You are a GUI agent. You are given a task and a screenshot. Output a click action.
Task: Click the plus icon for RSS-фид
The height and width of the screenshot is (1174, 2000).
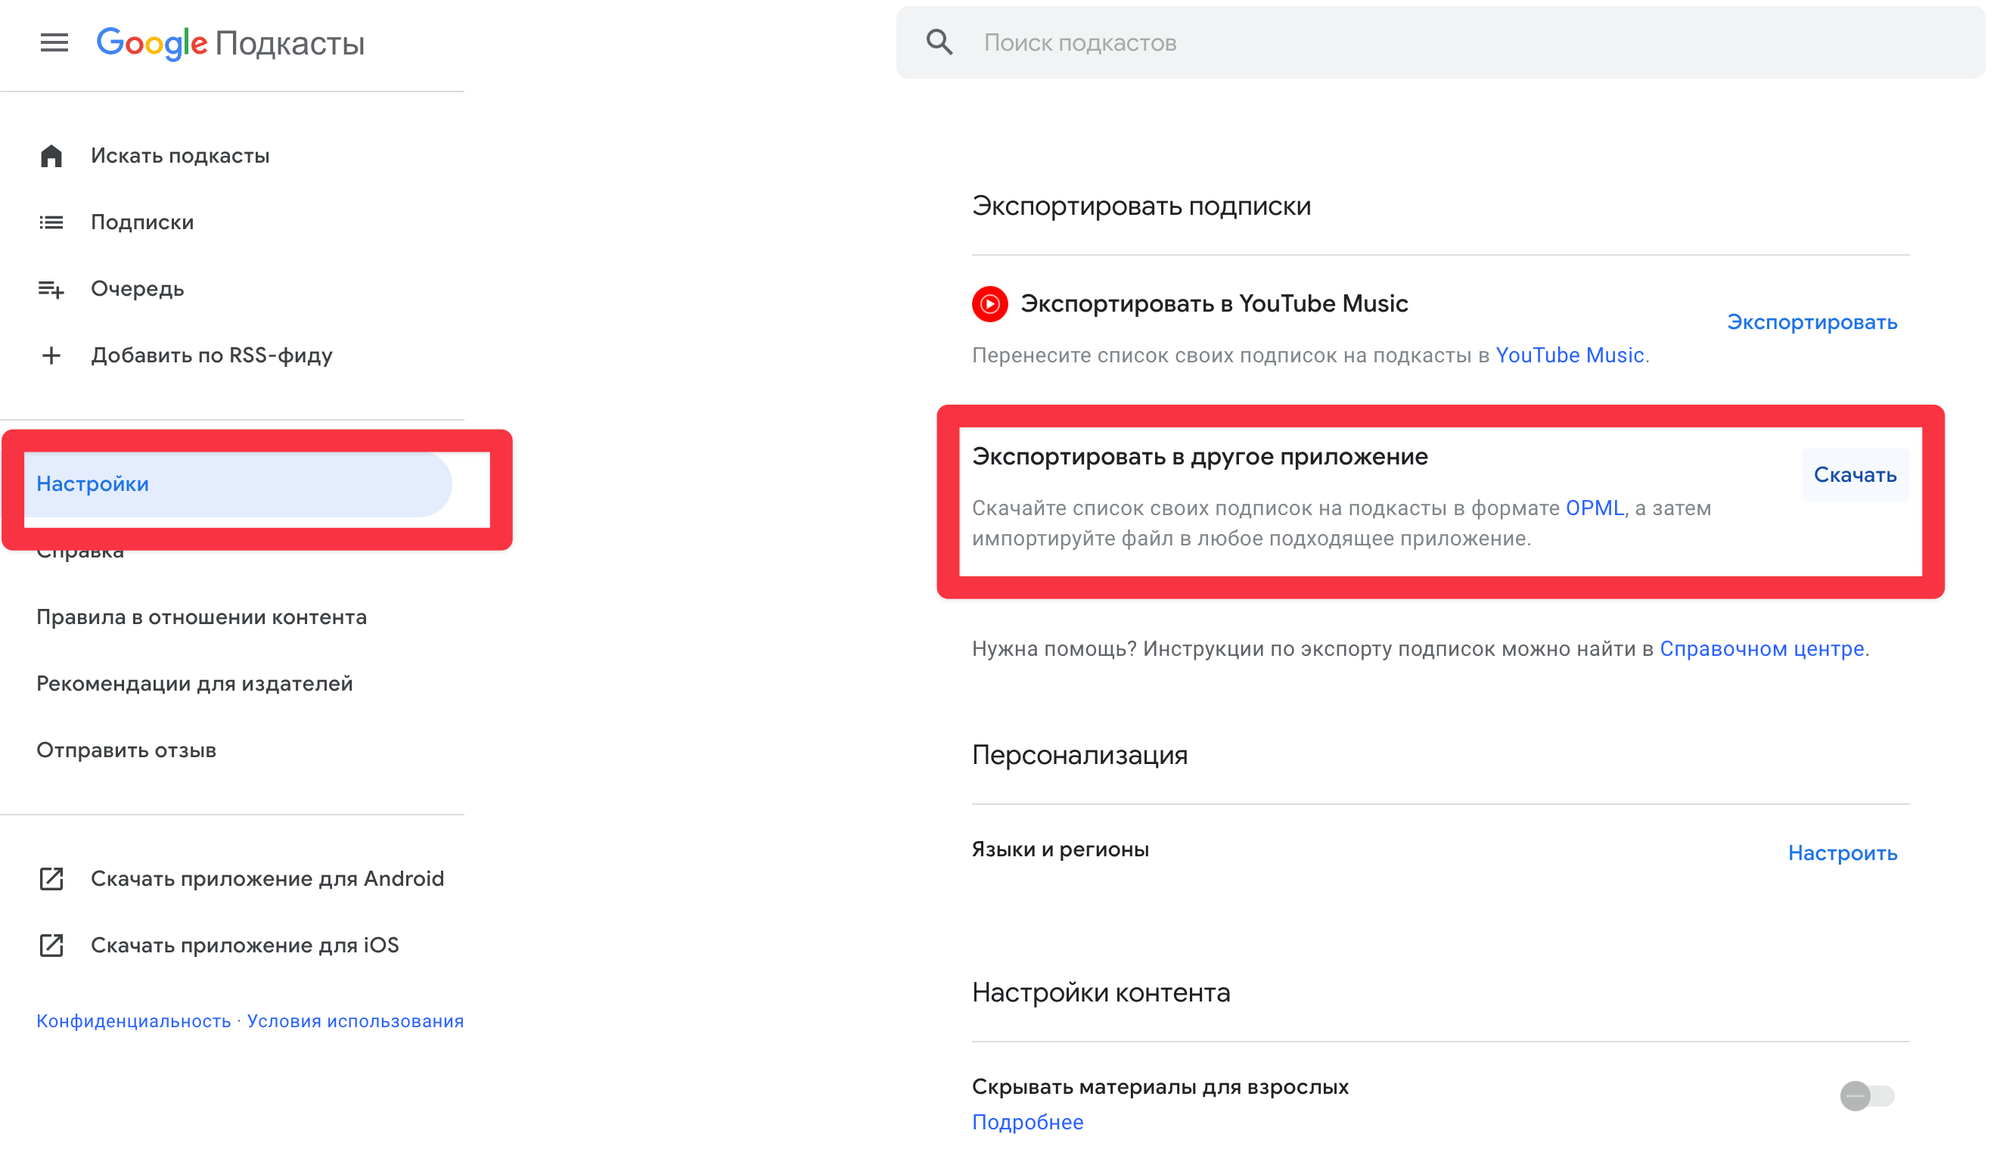51,356
